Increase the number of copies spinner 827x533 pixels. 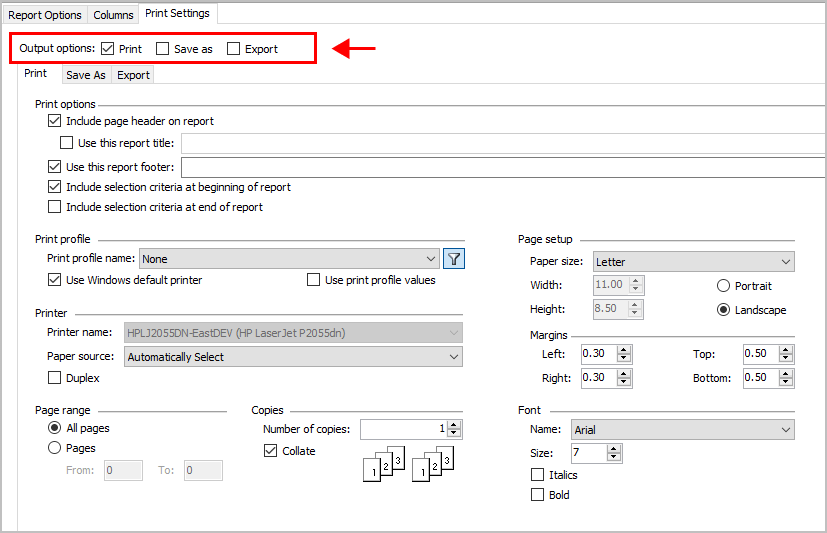[455, 425]
